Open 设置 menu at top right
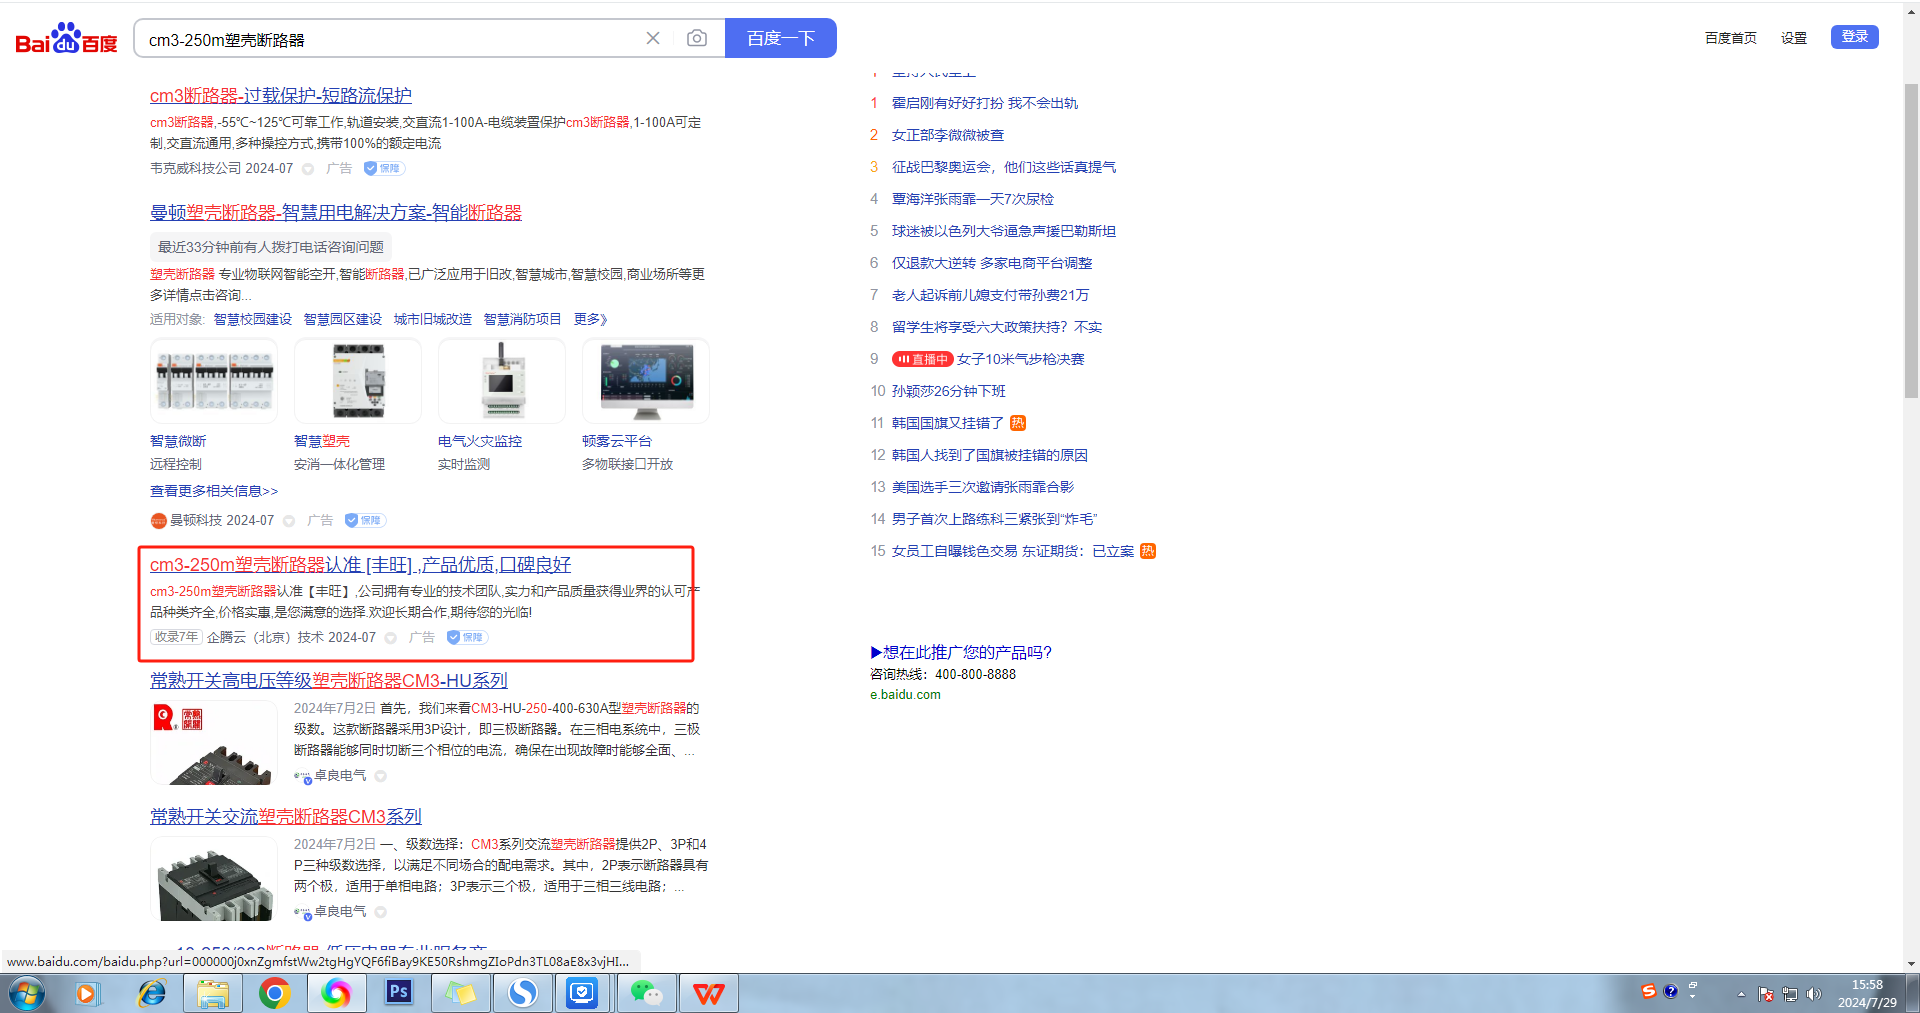The width and height of the screenshot is (1920, 1013). coord(1793,38)
